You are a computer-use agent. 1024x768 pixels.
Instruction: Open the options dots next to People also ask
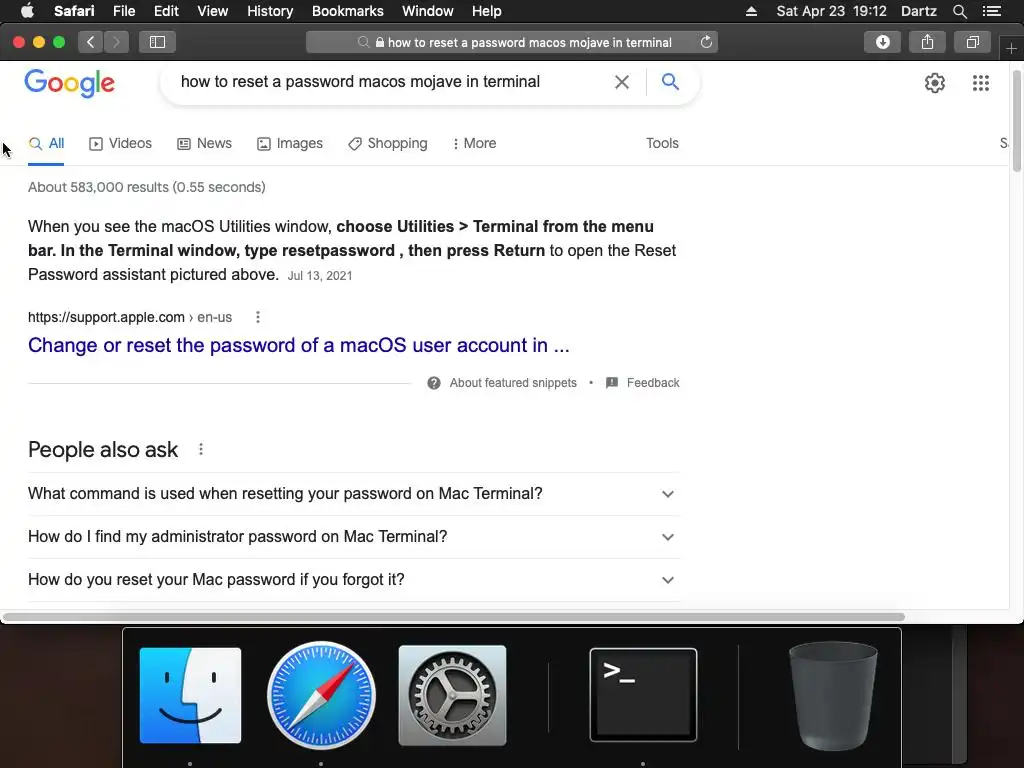pyautogui.click(x=201, y=449)
